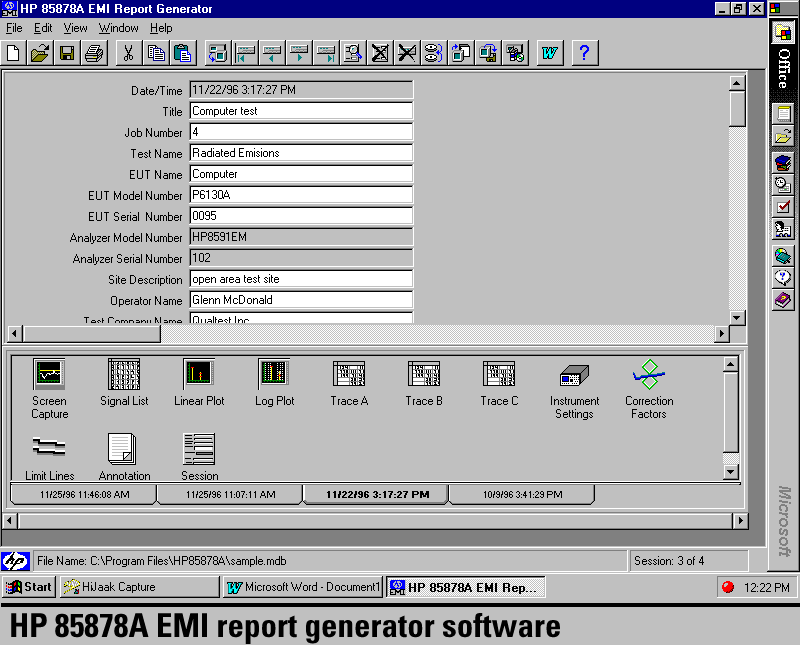The width and height of the screenshot is (800, 645).
Task: Open the Window menu
Action: 118,28
